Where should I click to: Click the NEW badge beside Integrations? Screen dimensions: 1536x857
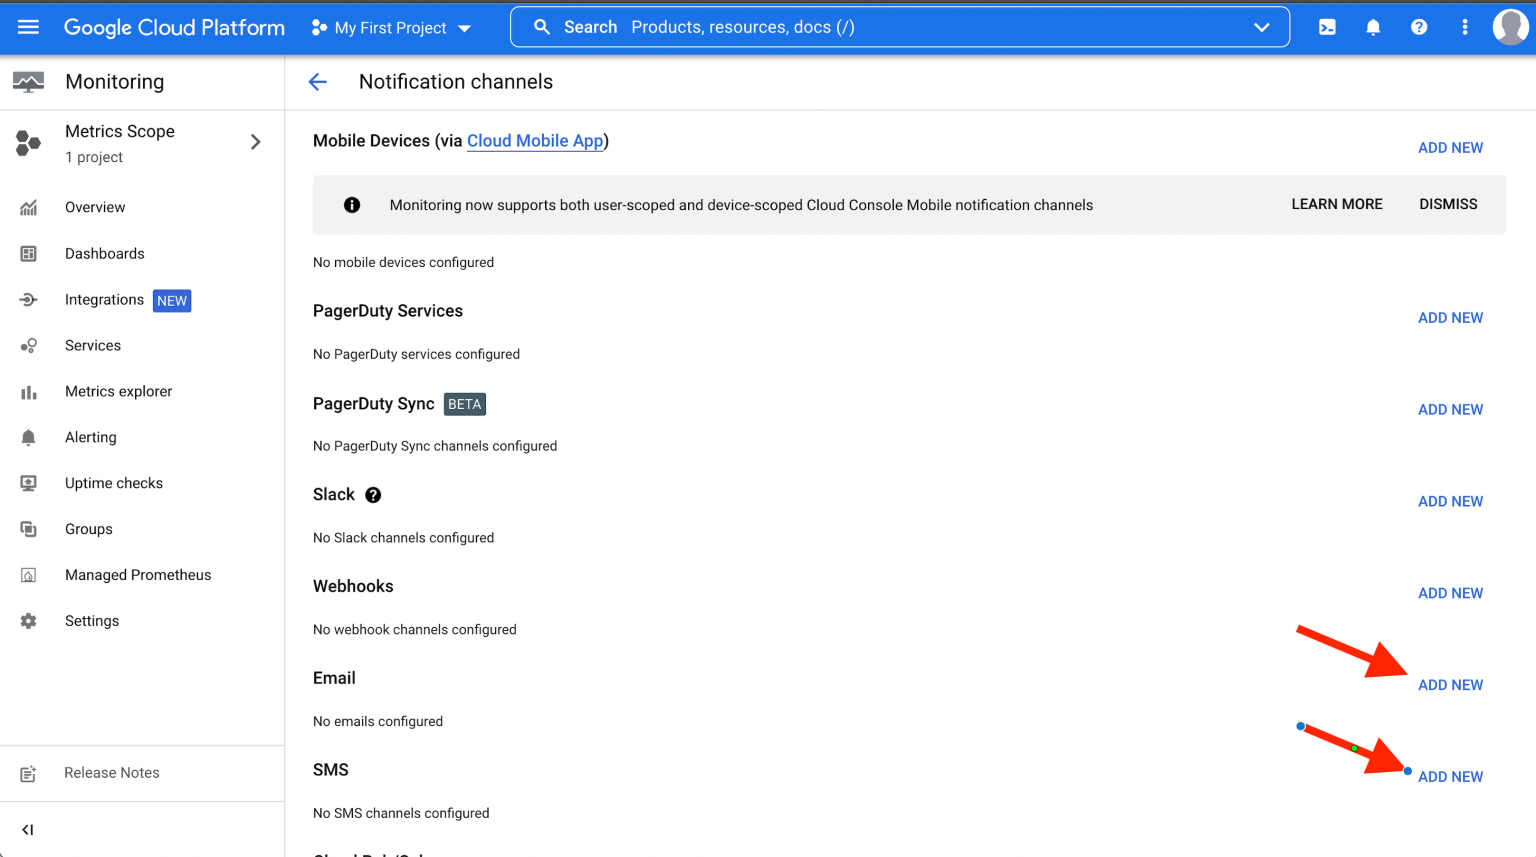(172, 301)
